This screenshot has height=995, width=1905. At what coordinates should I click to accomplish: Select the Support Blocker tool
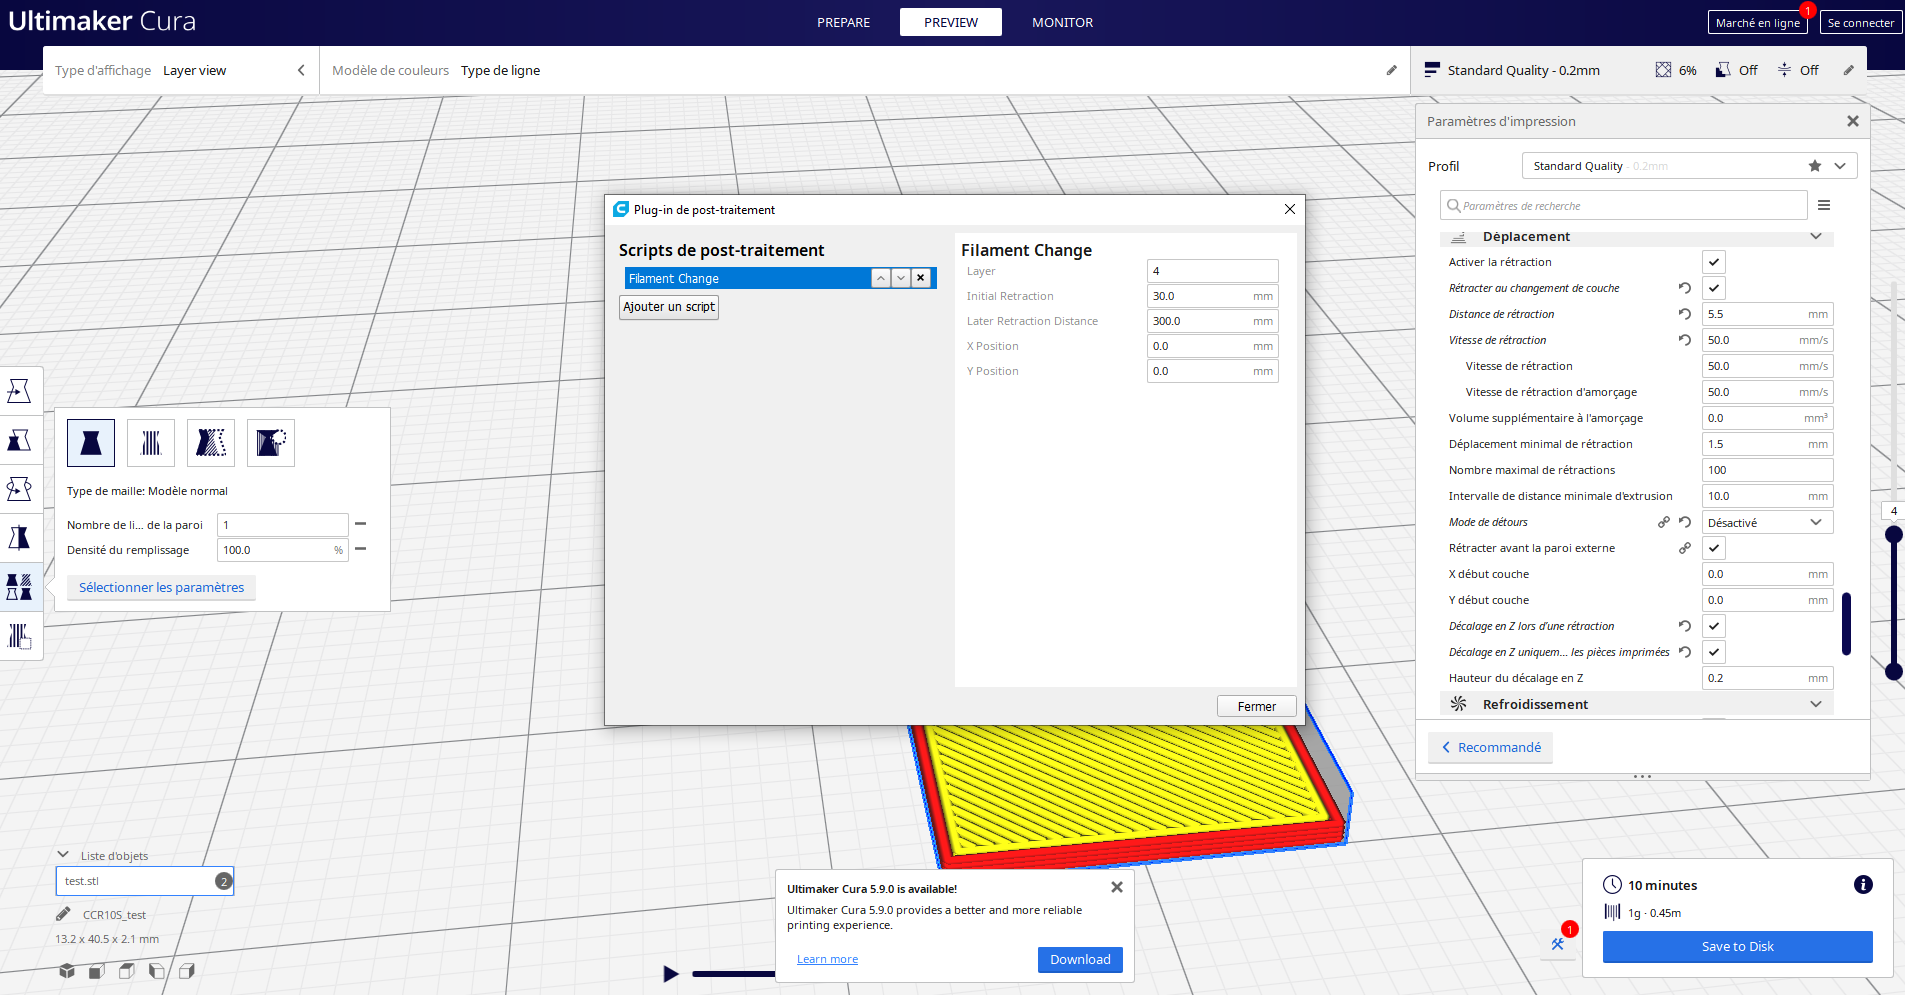[19, 635]
